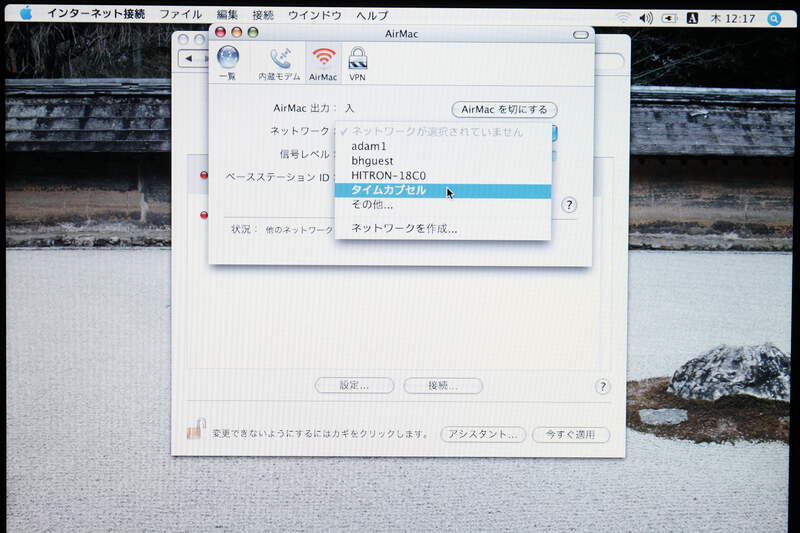This screenshot has width=800, height=533.
Task: Click the toolbar toggle pill in AirMac title bar
Action: [x=581, y=35]
